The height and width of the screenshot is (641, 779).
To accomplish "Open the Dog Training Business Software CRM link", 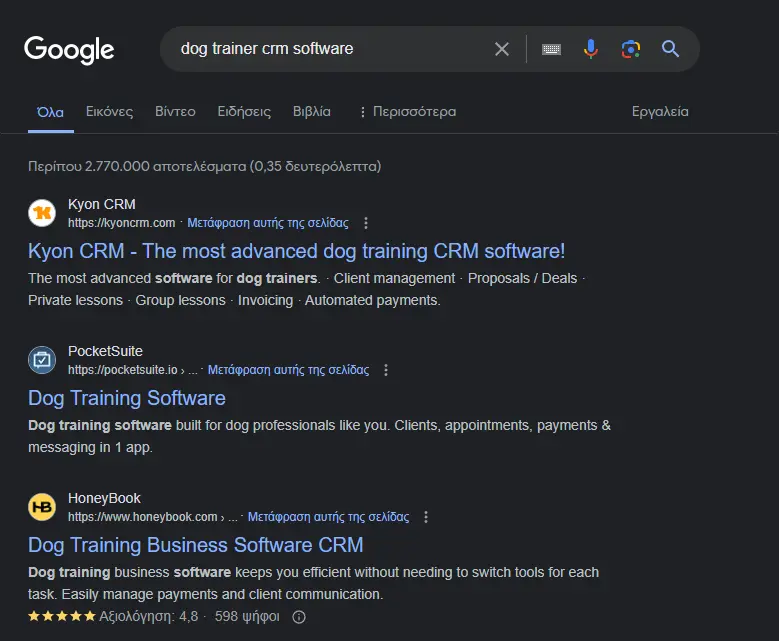I will (196, 545).
